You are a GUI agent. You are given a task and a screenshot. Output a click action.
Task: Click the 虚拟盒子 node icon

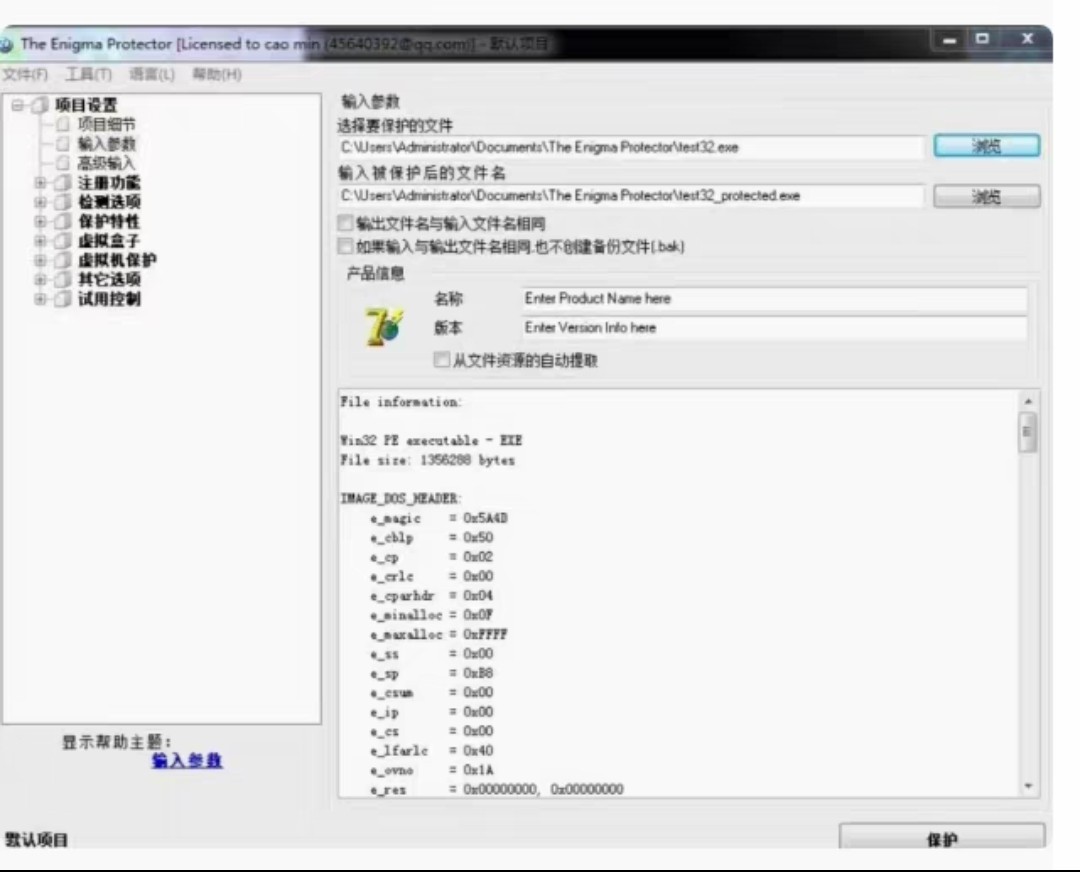[63, 240]
